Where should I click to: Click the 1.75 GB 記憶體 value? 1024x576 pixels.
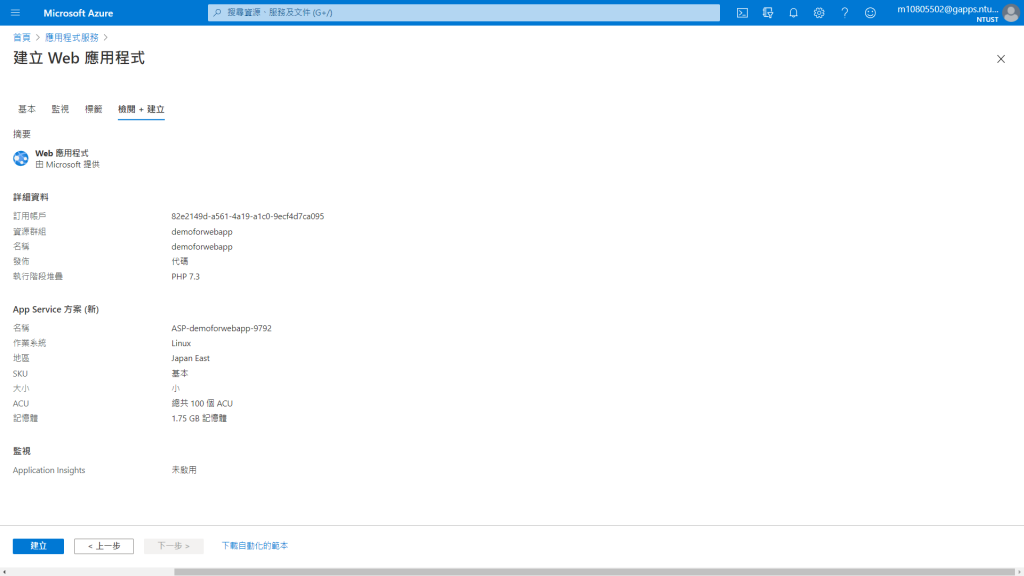(199, 419)
